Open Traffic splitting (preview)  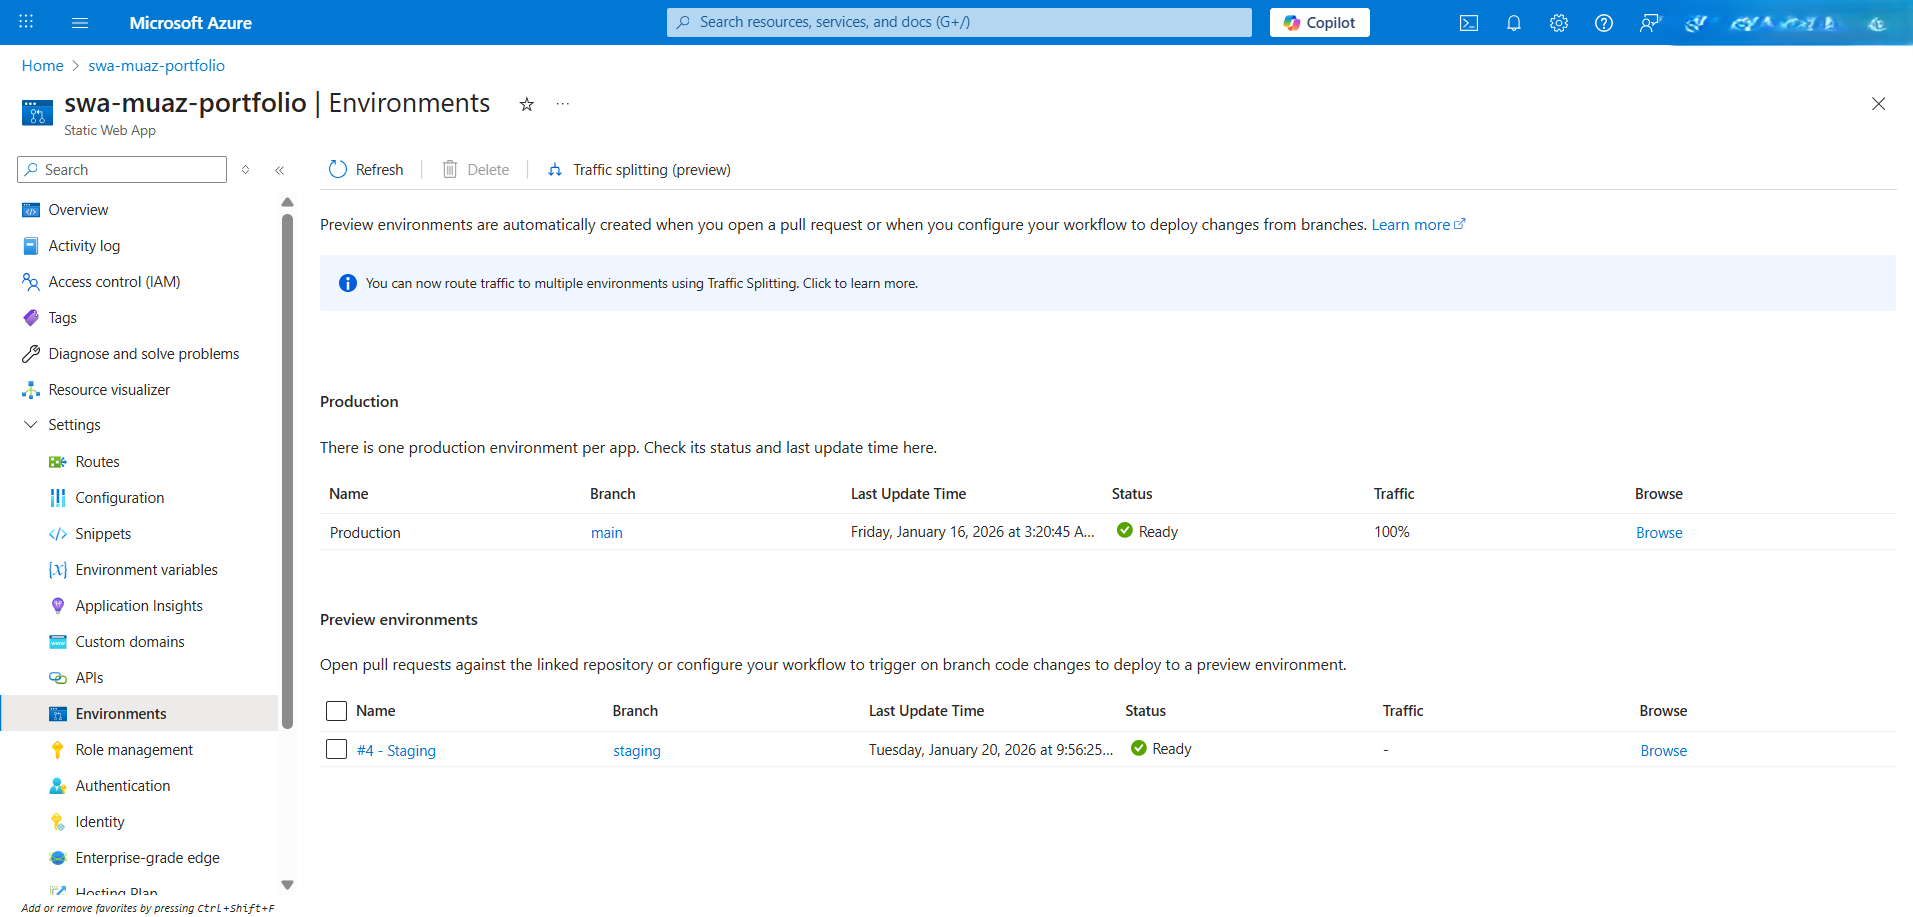[638, 169]
